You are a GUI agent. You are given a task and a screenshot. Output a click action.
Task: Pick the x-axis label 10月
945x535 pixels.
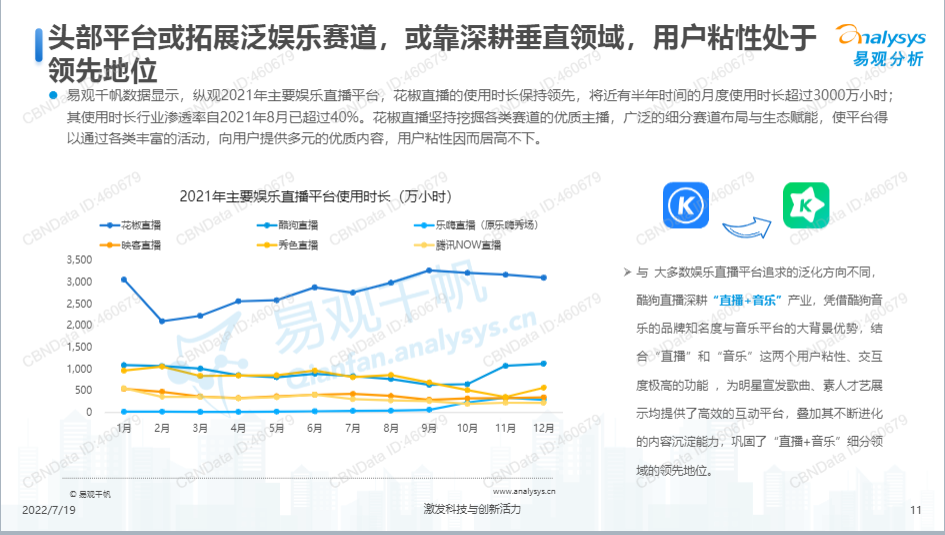pos(468,428)
